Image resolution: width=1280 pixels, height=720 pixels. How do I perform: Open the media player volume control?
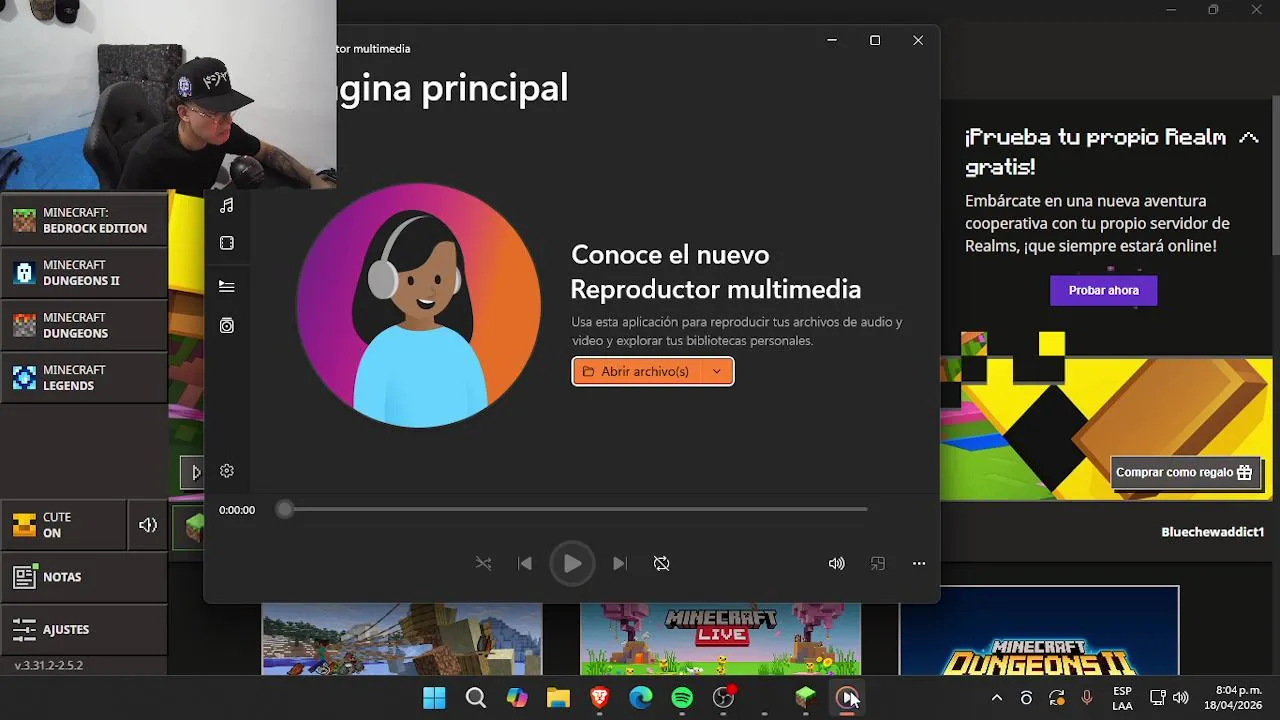pos(837,564)
